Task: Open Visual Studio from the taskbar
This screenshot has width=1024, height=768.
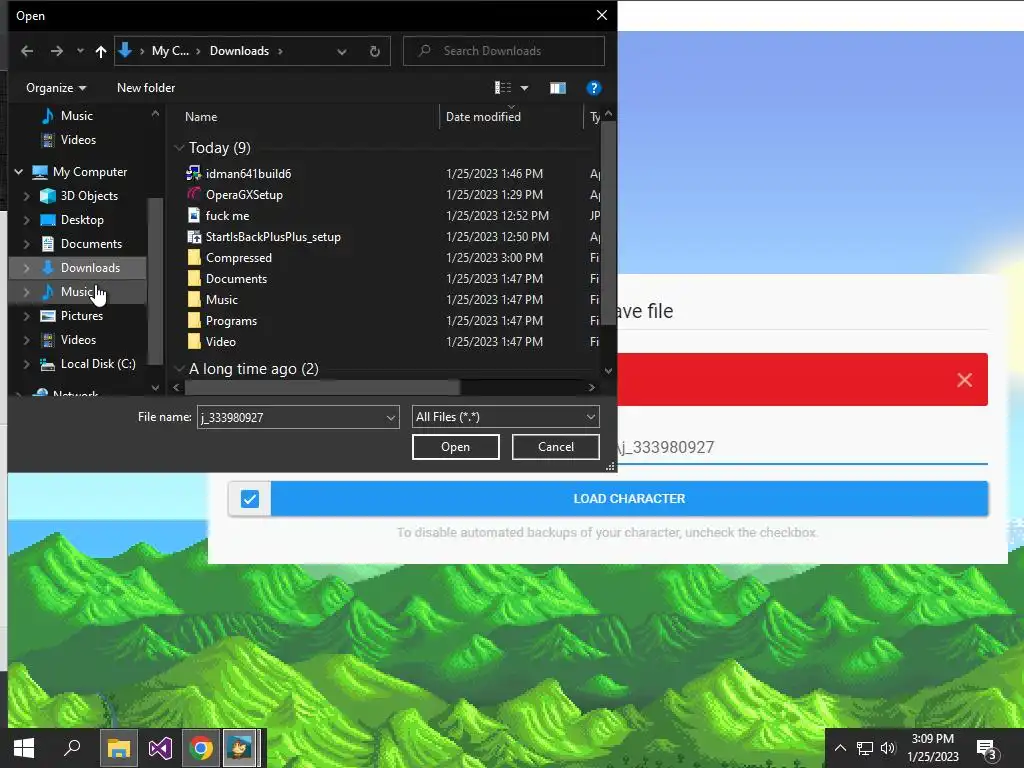Action: coord(160,748)
